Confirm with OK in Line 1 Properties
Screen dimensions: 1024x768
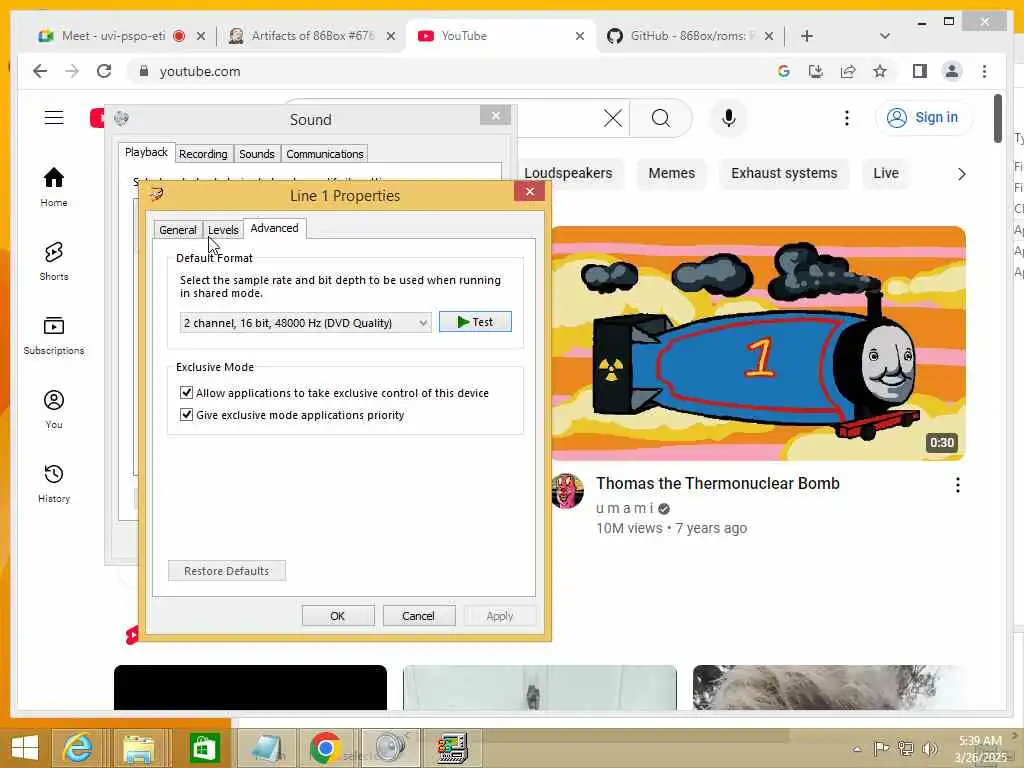(x=338, y=616)
